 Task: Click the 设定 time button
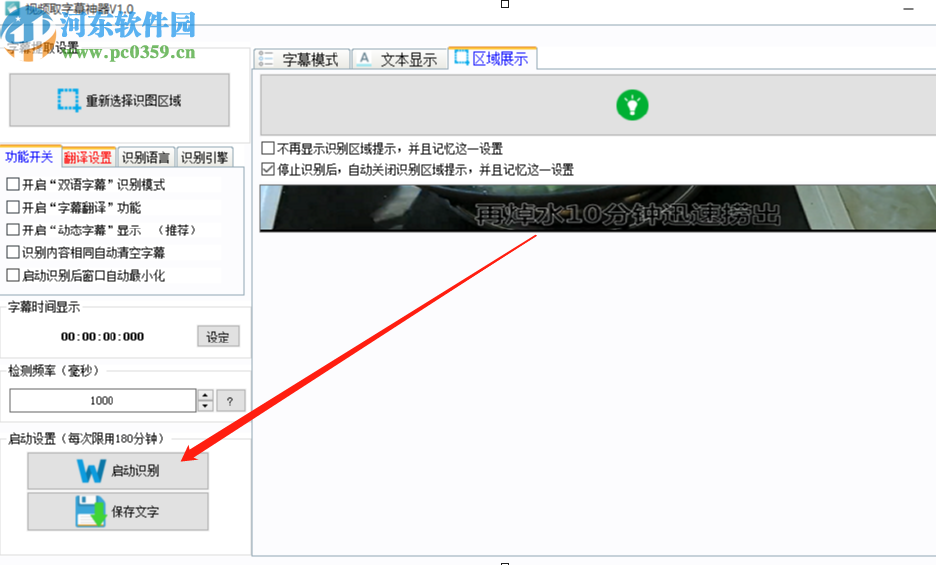(218, 336)
